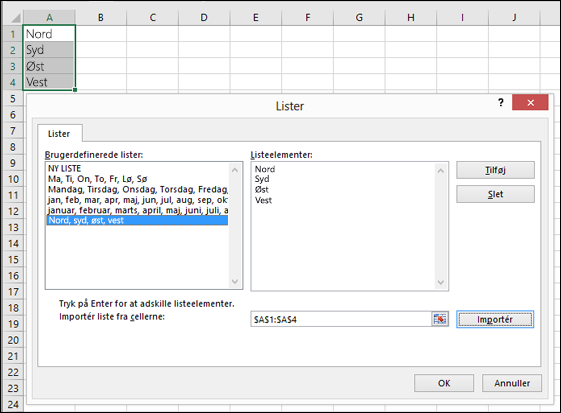The image size is (561, 413).
Task: Select row 24 header
Action: point(13,404)
